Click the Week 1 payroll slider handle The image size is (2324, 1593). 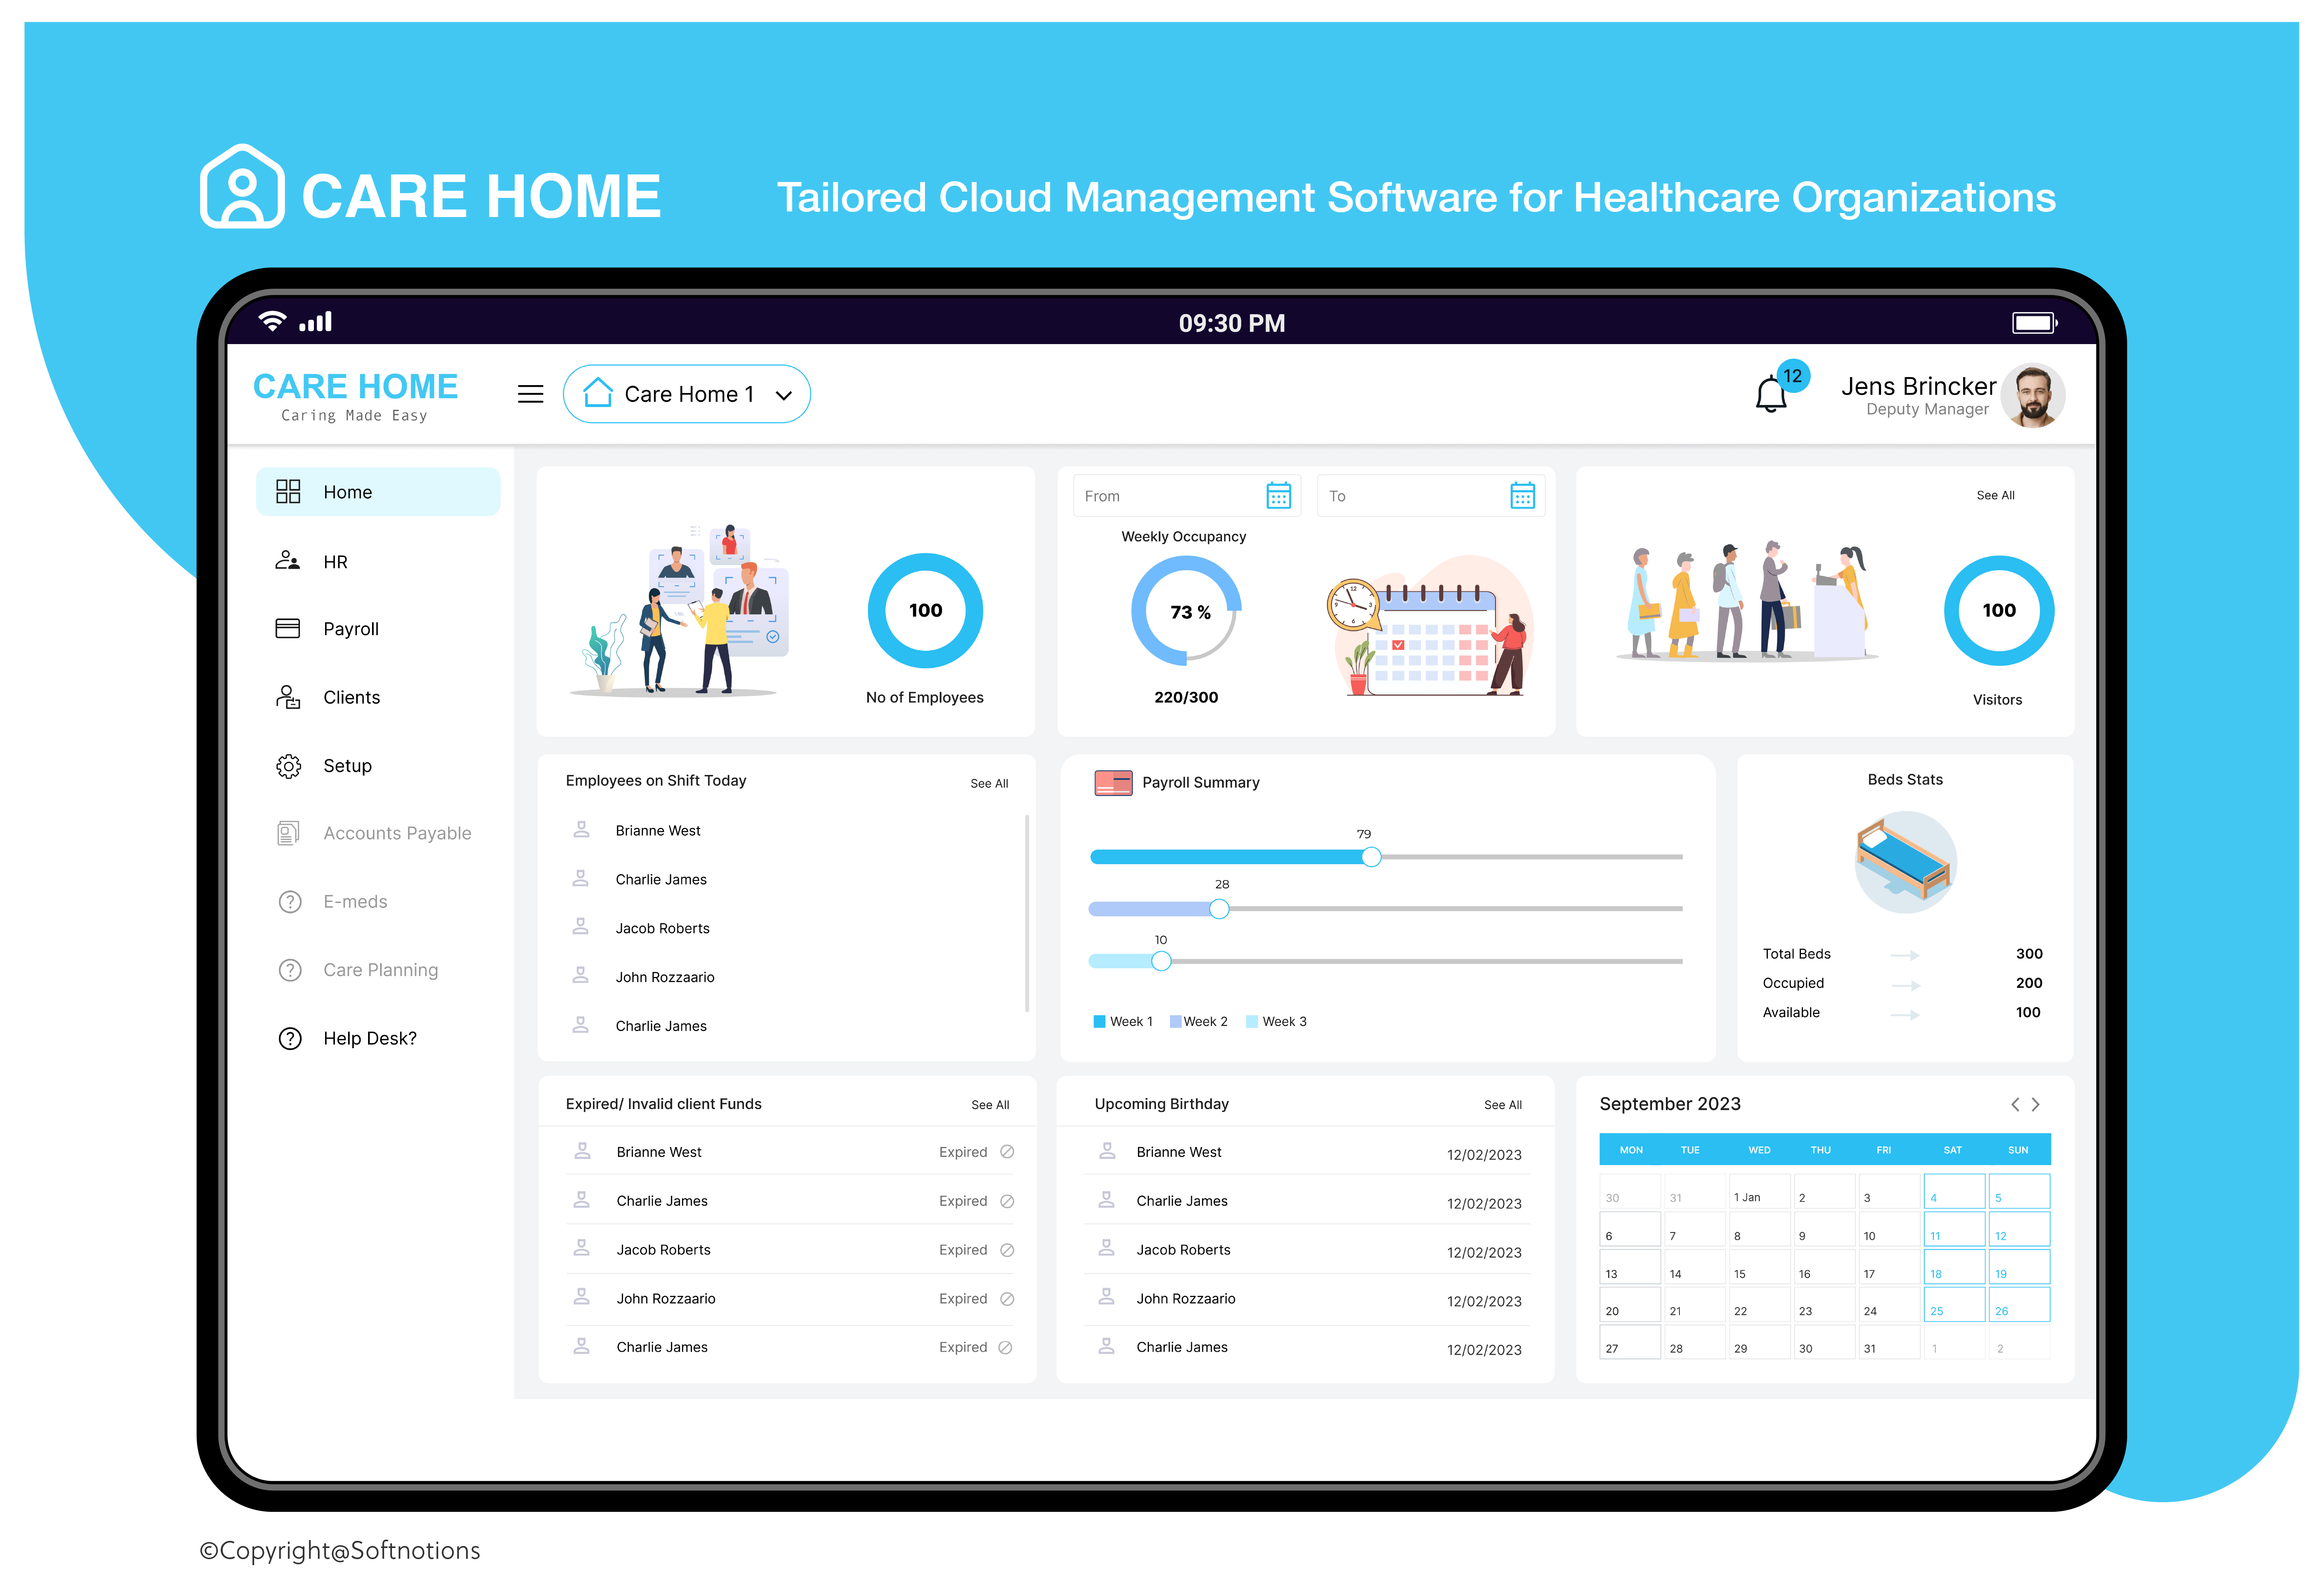pos(1371,857)
